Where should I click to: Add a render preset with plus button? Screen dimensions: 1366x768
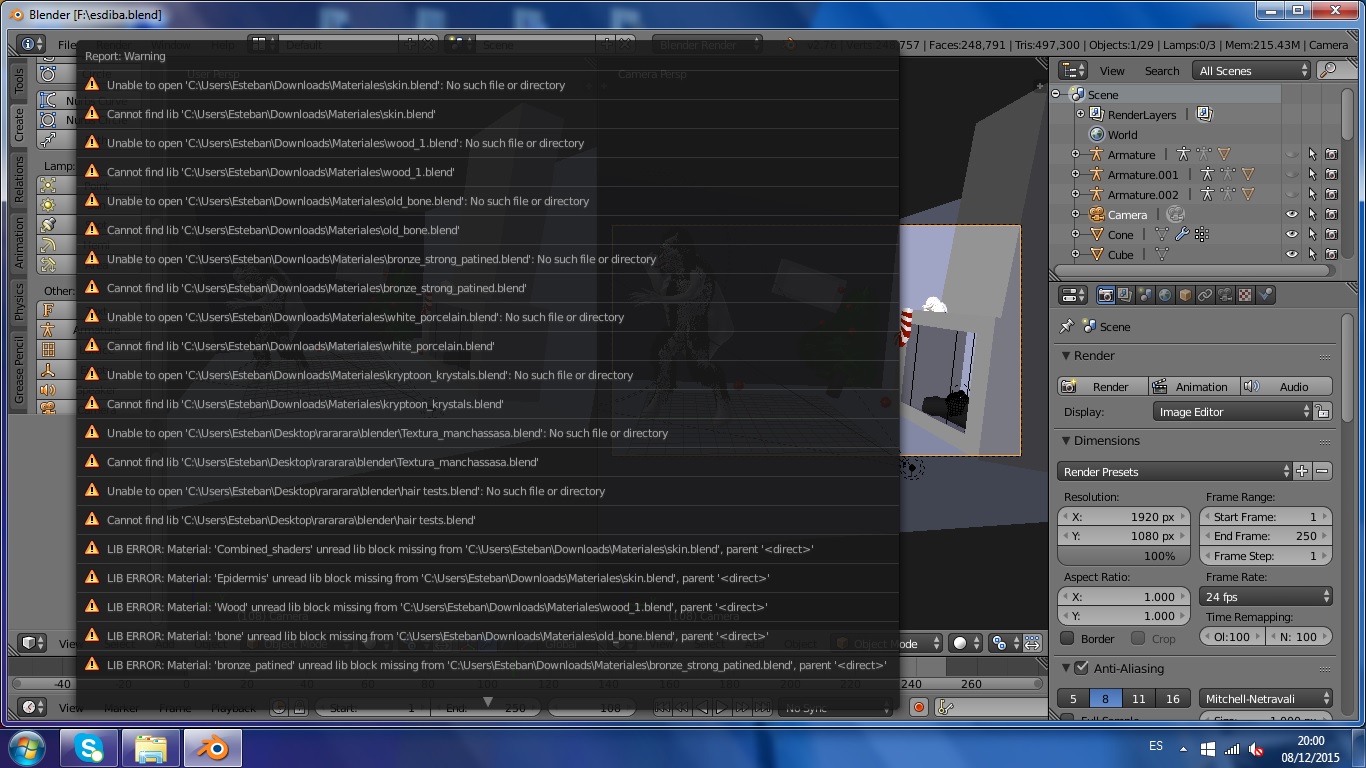pyautogui.click(x=1302, y=472)
